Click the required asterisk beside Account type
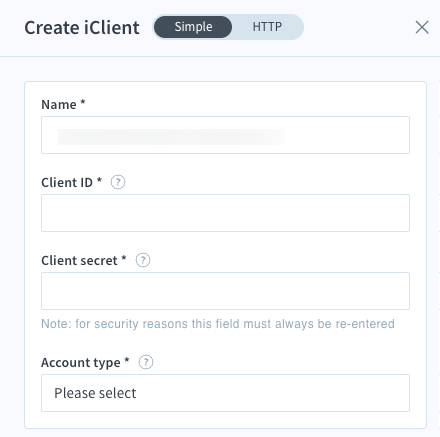 127,360
